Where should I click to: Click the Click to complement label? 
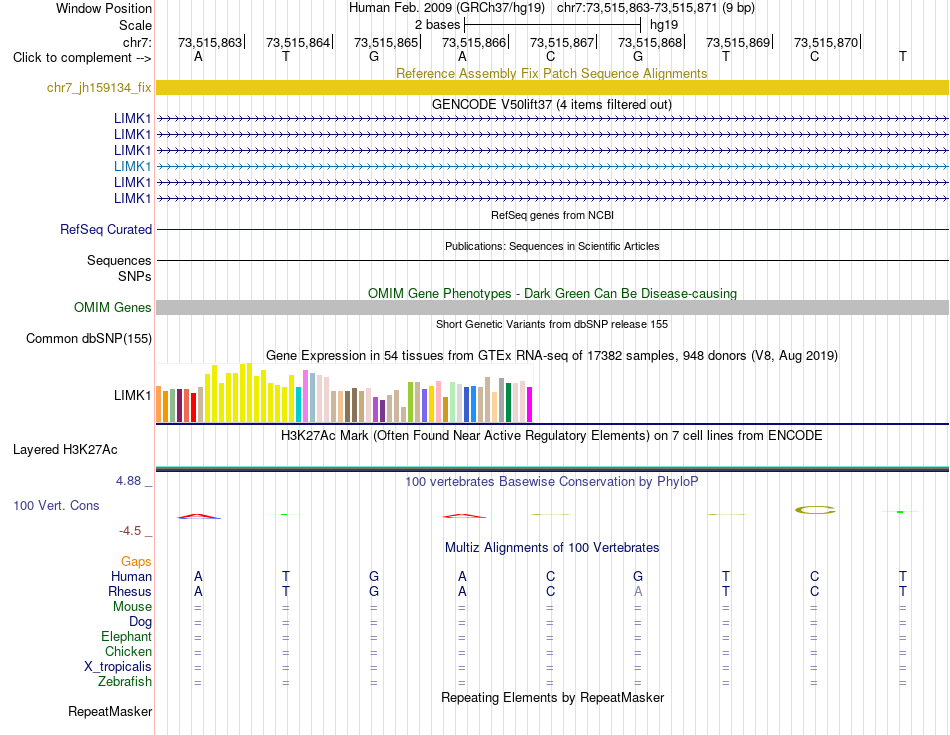pyautogui.click(x=82, y=58)
